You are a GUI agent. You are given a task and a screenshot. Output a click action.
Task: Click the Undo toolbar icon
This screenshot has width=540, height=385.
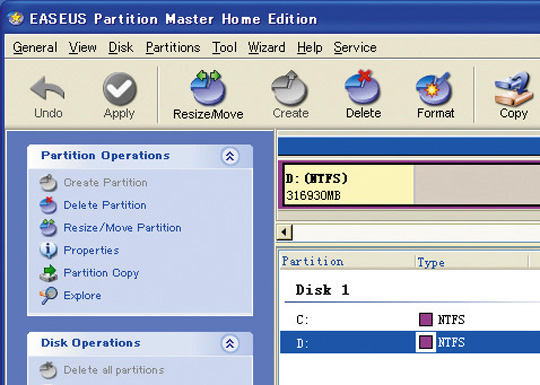point(48,88)
